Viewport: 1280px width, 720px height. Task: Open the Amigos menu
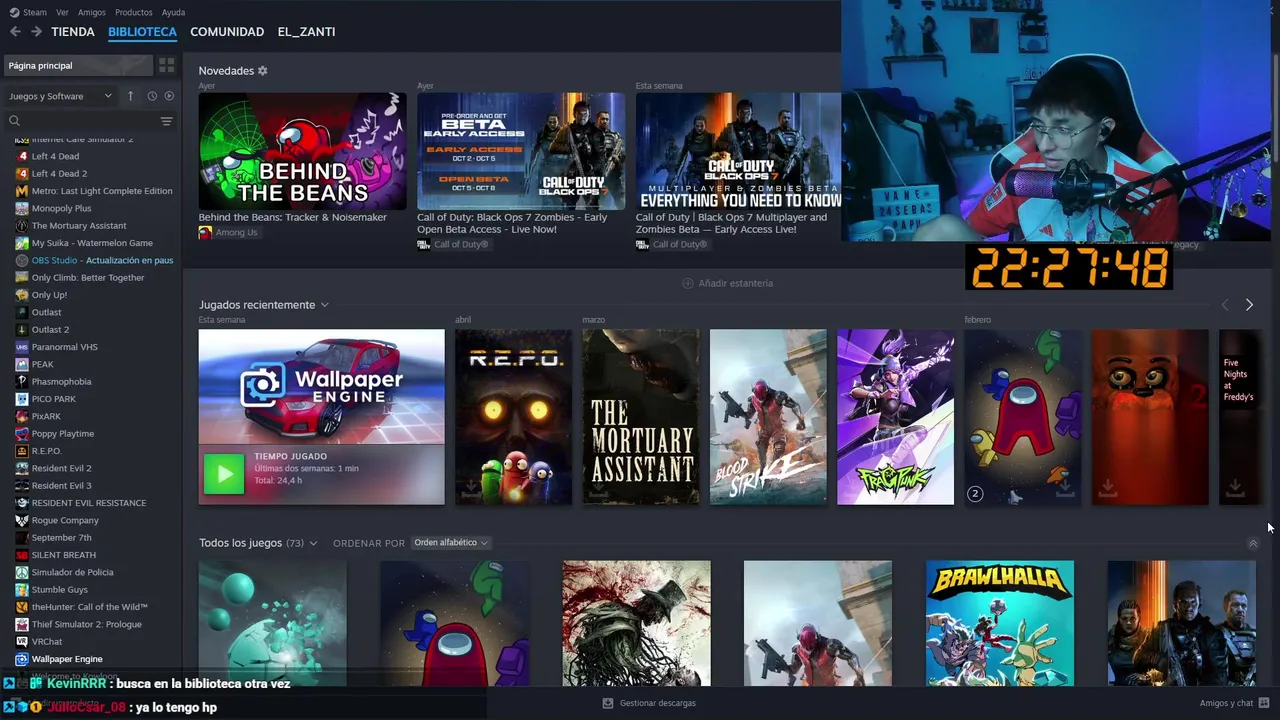[92, 12]
